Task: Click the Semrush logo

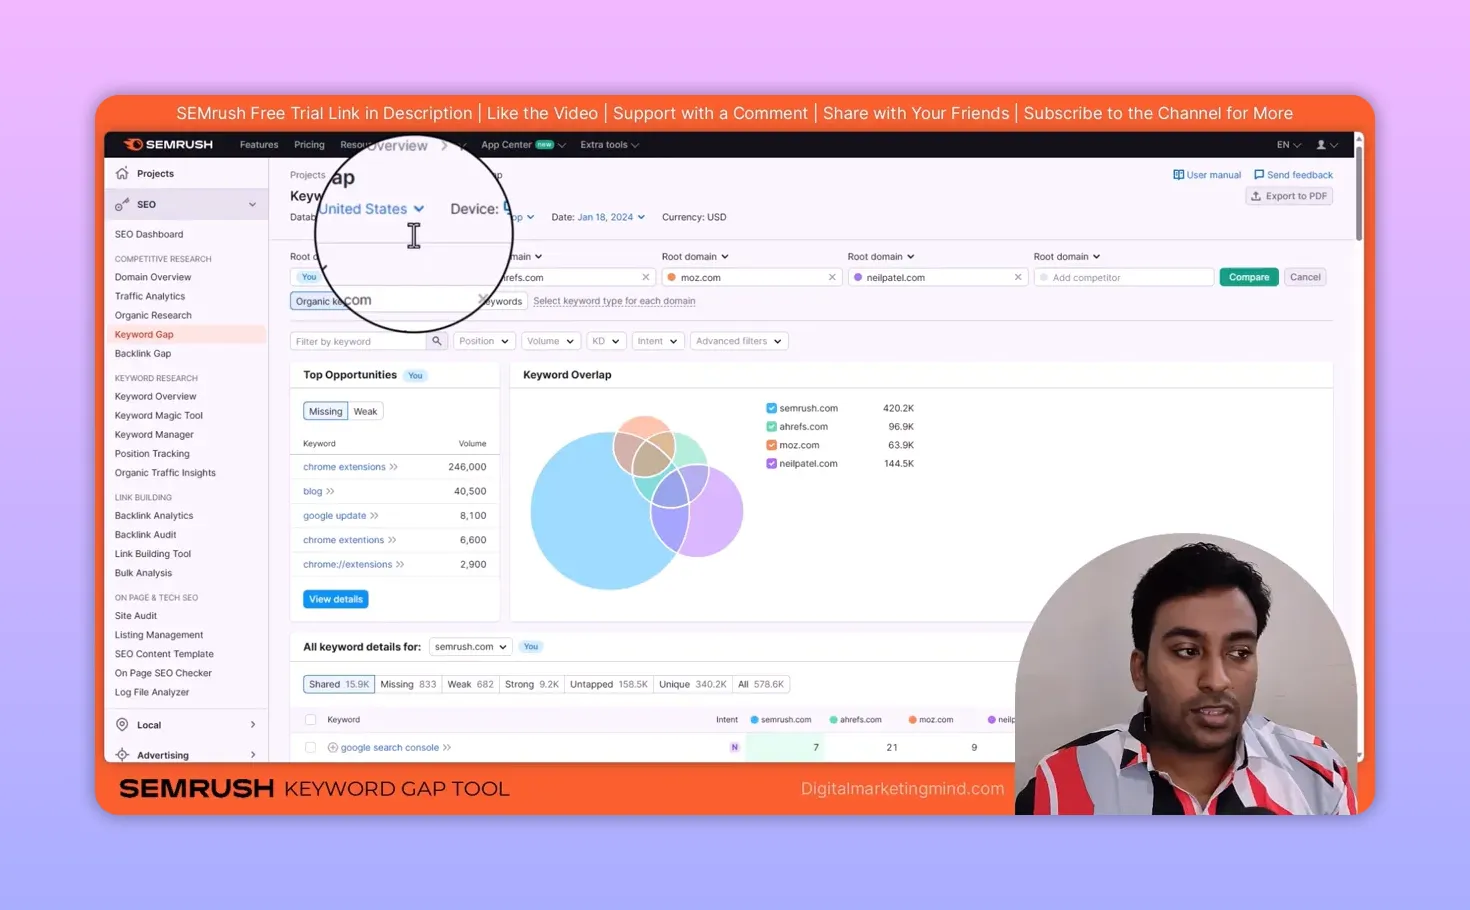Action: click(x=168, y=144)
